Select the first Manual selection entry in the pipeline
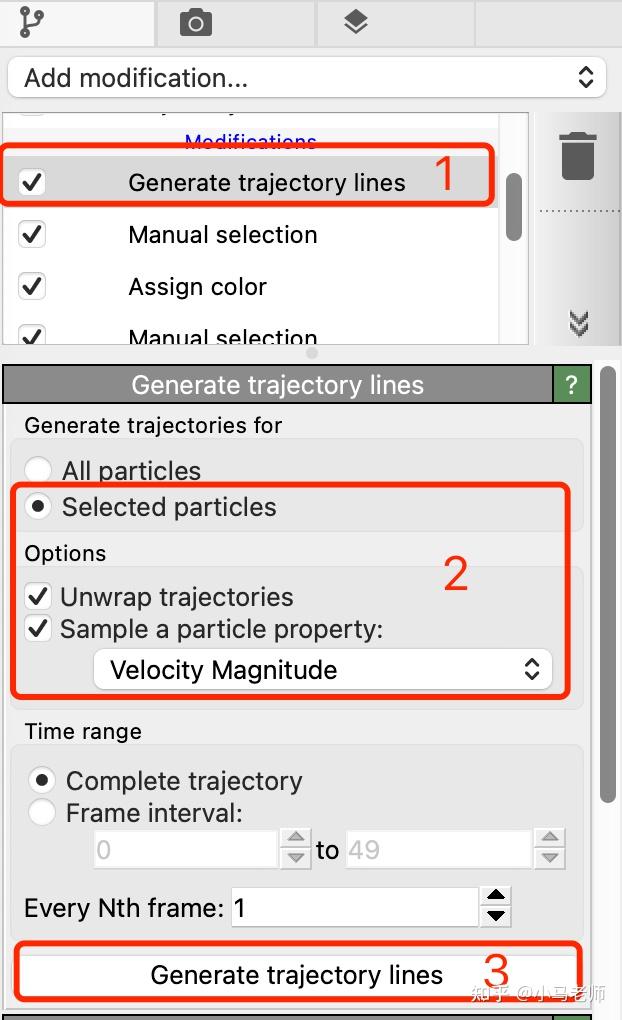Viewport: 622px width, 1020px height. (222, 235)
